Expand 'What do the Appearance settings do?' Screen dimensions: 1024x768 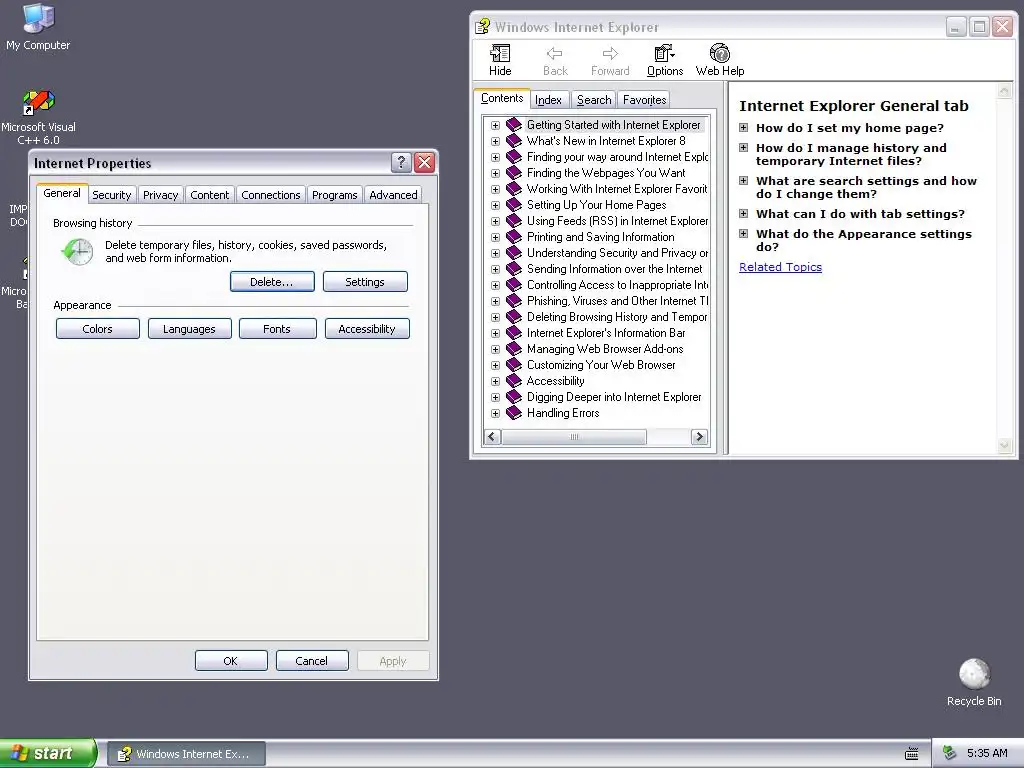coord(743,233)
